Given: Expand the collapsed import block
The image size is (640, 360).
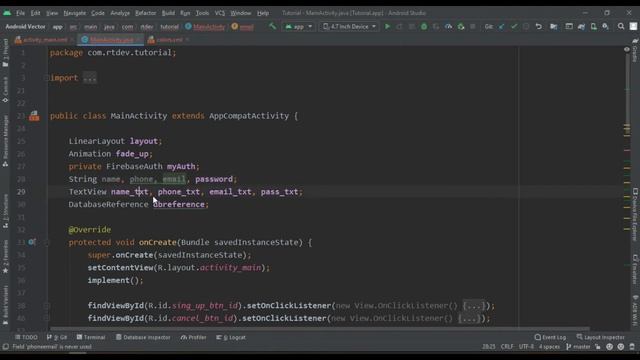Looking at the screenshot, I should (89, 78).
